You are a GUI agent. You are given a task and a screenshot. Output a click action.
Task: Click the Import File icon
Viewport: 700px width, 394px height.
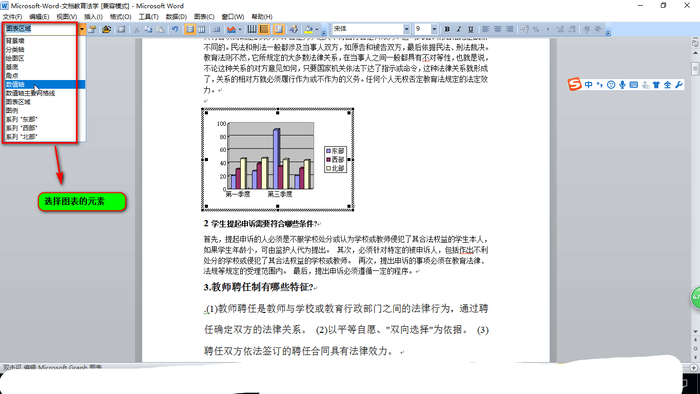click(106, 29)
